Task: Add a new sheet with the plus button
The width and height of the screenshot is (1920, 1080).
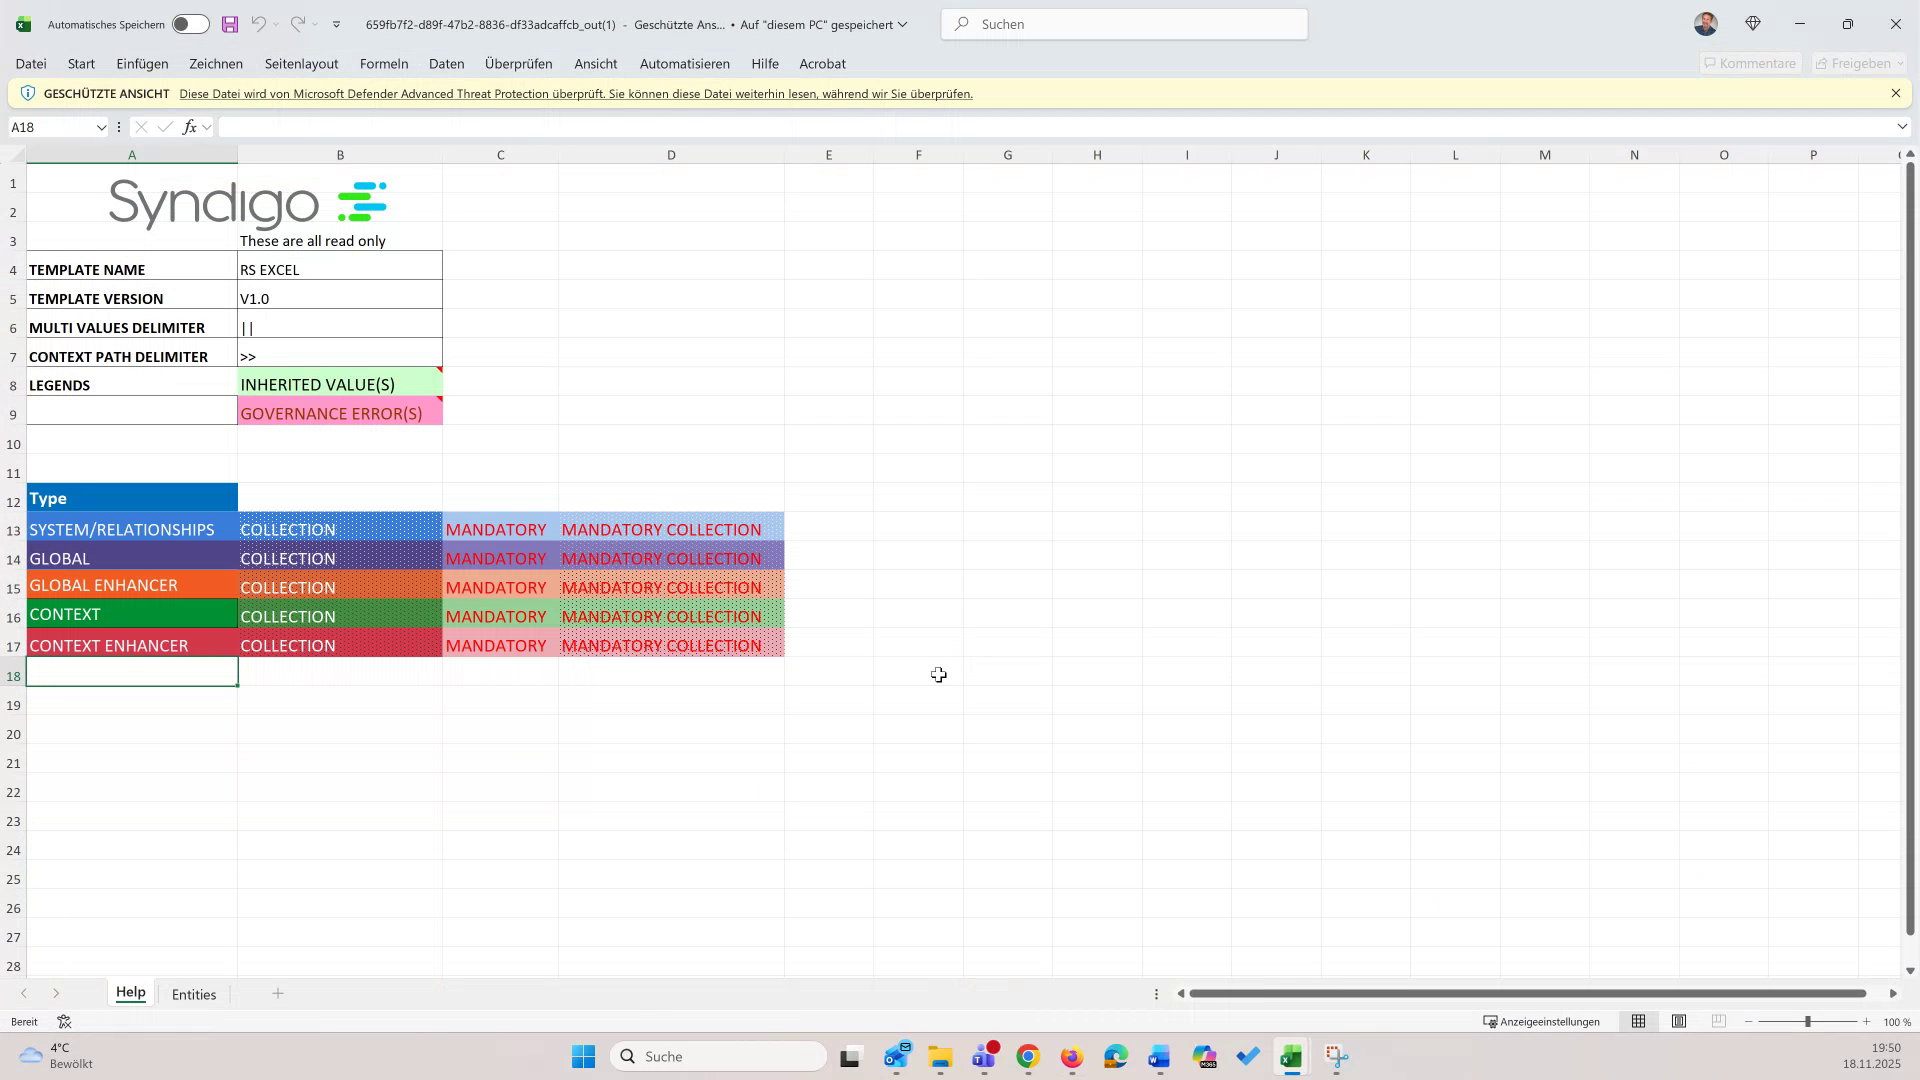Action: point(278,994)
